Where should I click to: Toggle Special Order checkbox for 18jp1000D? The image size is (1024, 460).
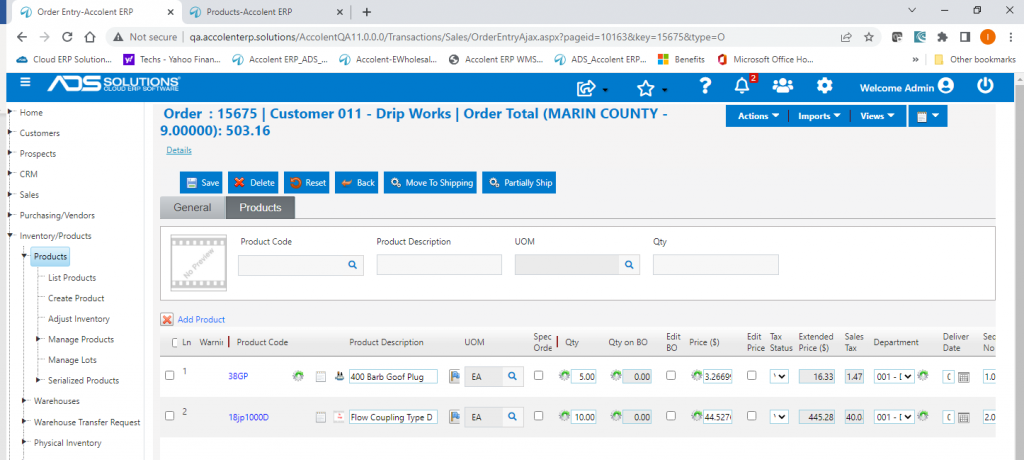pyautogui.click(x=539, y=416)
